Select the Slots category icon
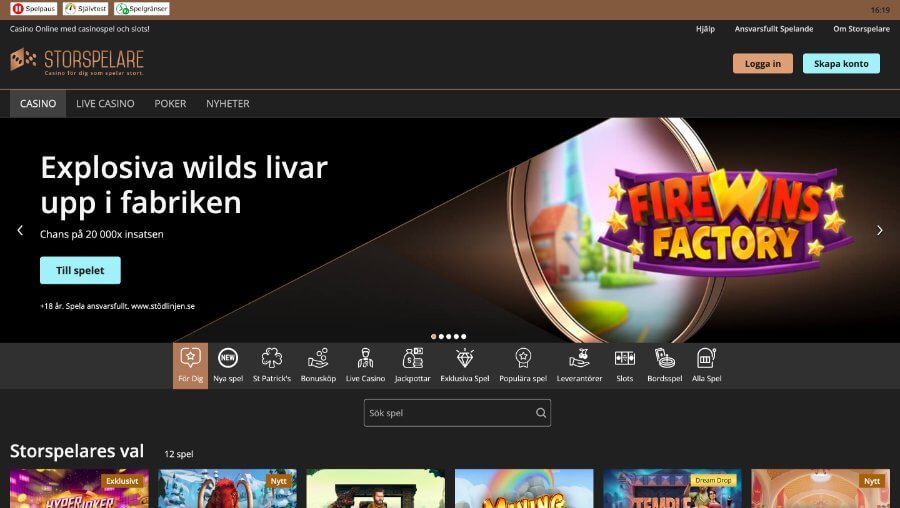The height and width of the screenshot is (508, 900). [x=624, y=366]
